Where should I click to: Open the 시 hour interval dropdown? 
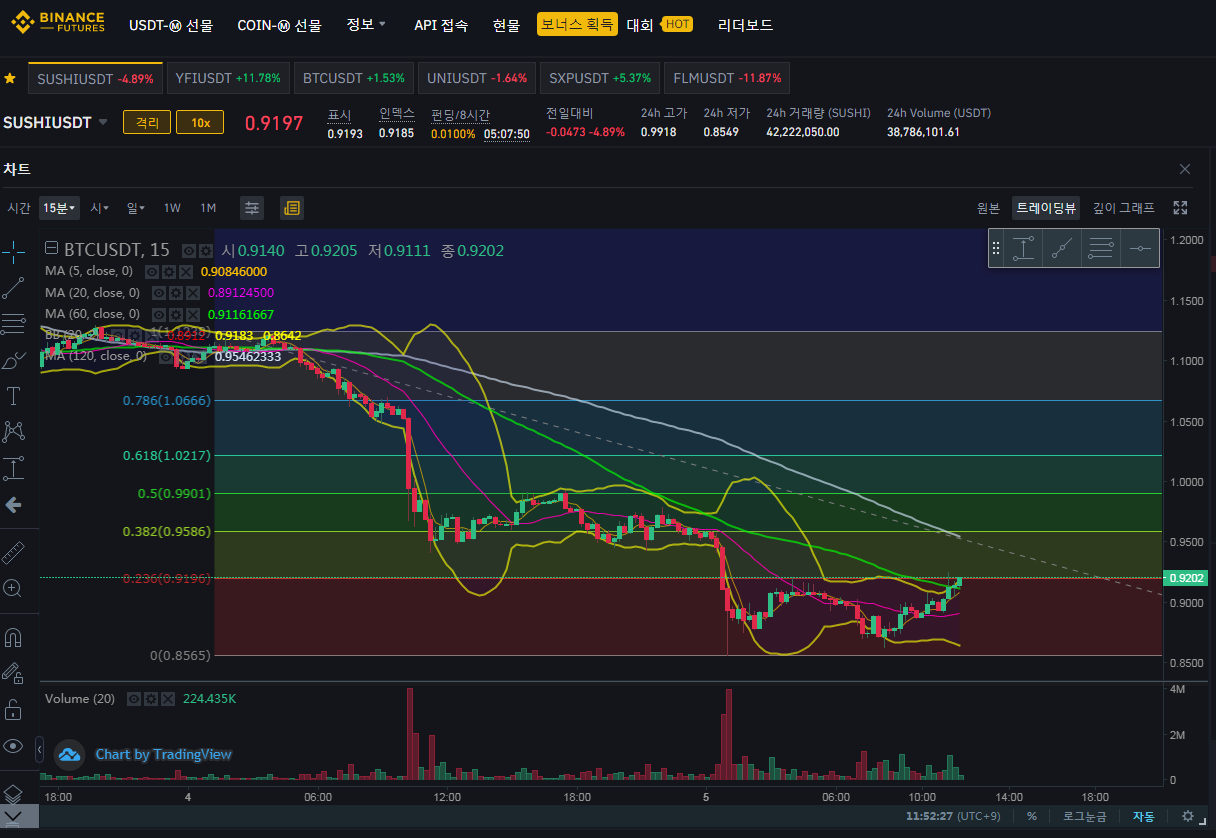pyautogui.click(x=101, y=208)
